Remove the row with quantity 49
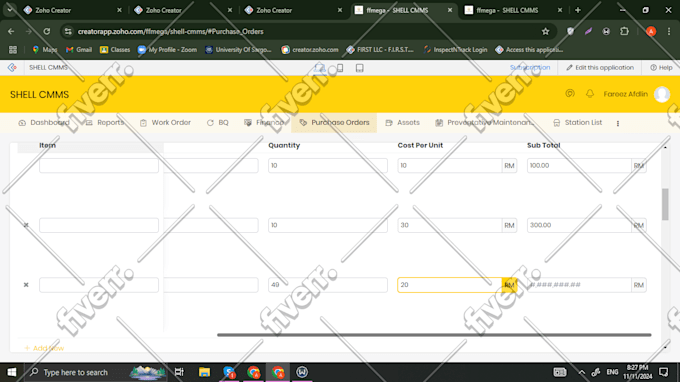 pyautogui.click(x=26, y=285)
